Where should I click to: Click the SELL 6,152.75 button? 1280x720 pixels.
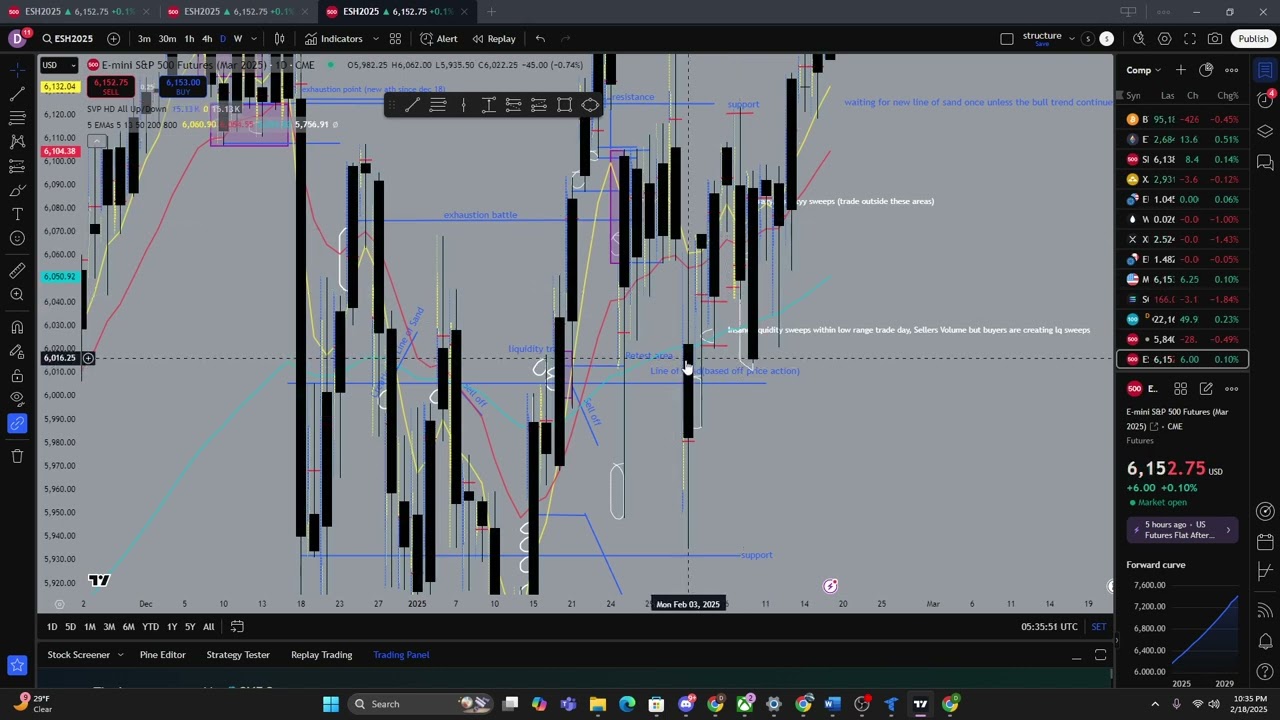tap(110, 87)
